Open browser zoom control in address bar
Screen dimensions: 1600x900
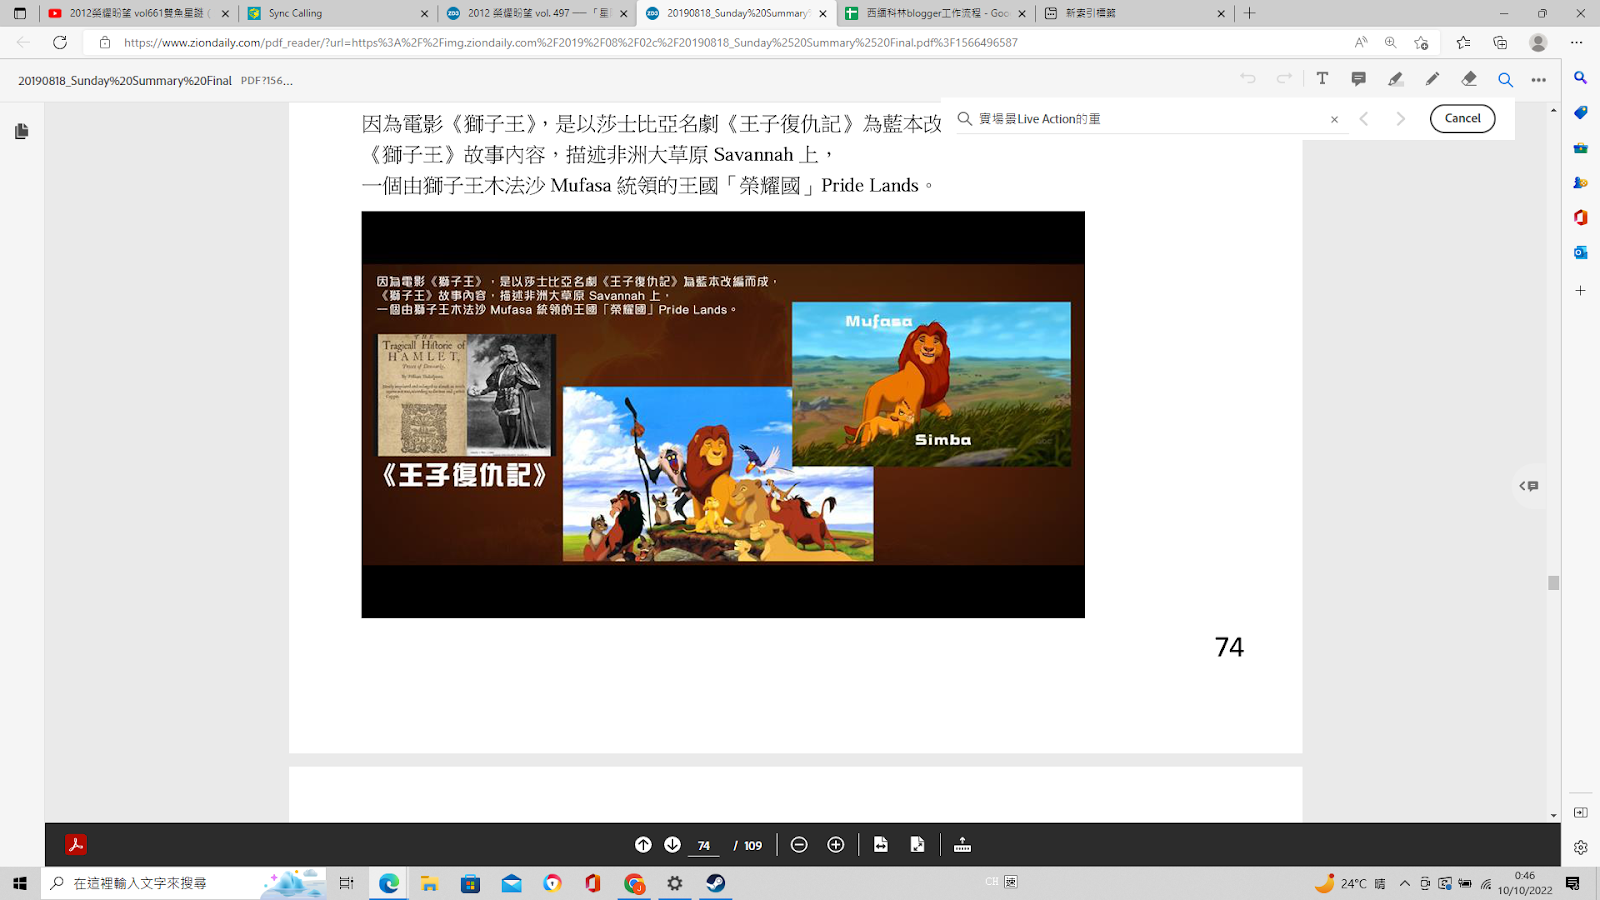click(x=1391, y=42)
